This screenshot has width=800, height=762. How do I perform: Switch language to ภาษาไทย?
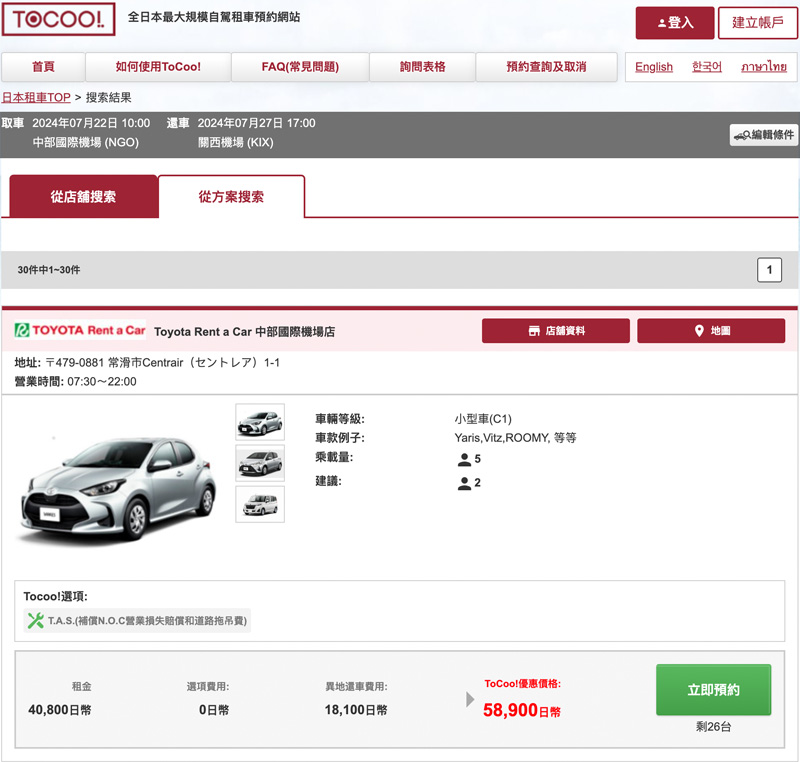click(764, 67)
